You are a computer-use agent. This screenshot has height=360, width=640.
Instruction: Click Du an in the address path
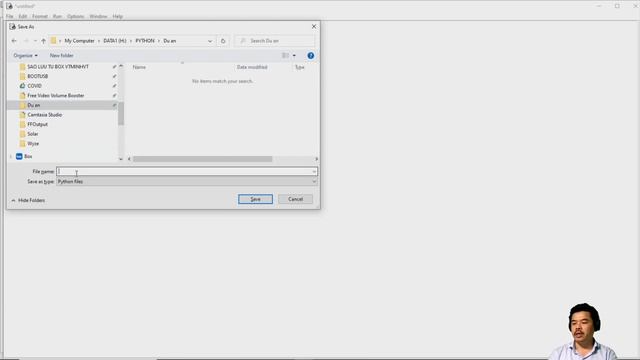click(170, 41)
